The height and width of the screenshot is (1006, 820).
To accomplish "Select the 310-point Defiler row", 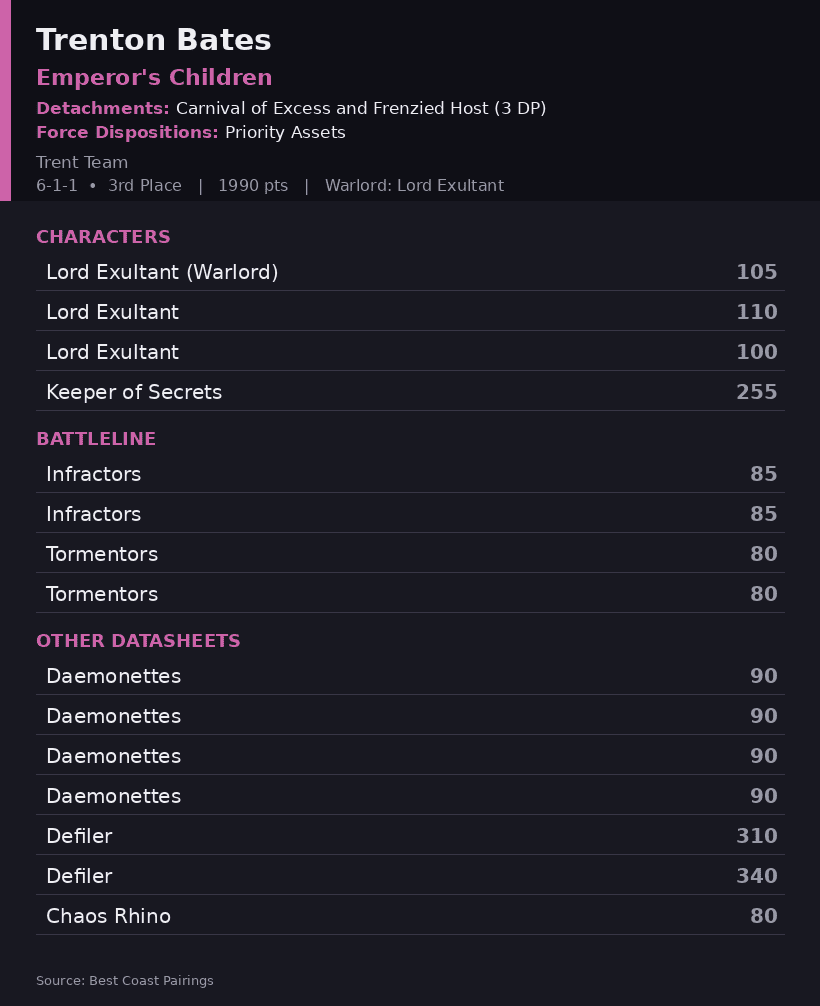I will (x=411, y=835).
